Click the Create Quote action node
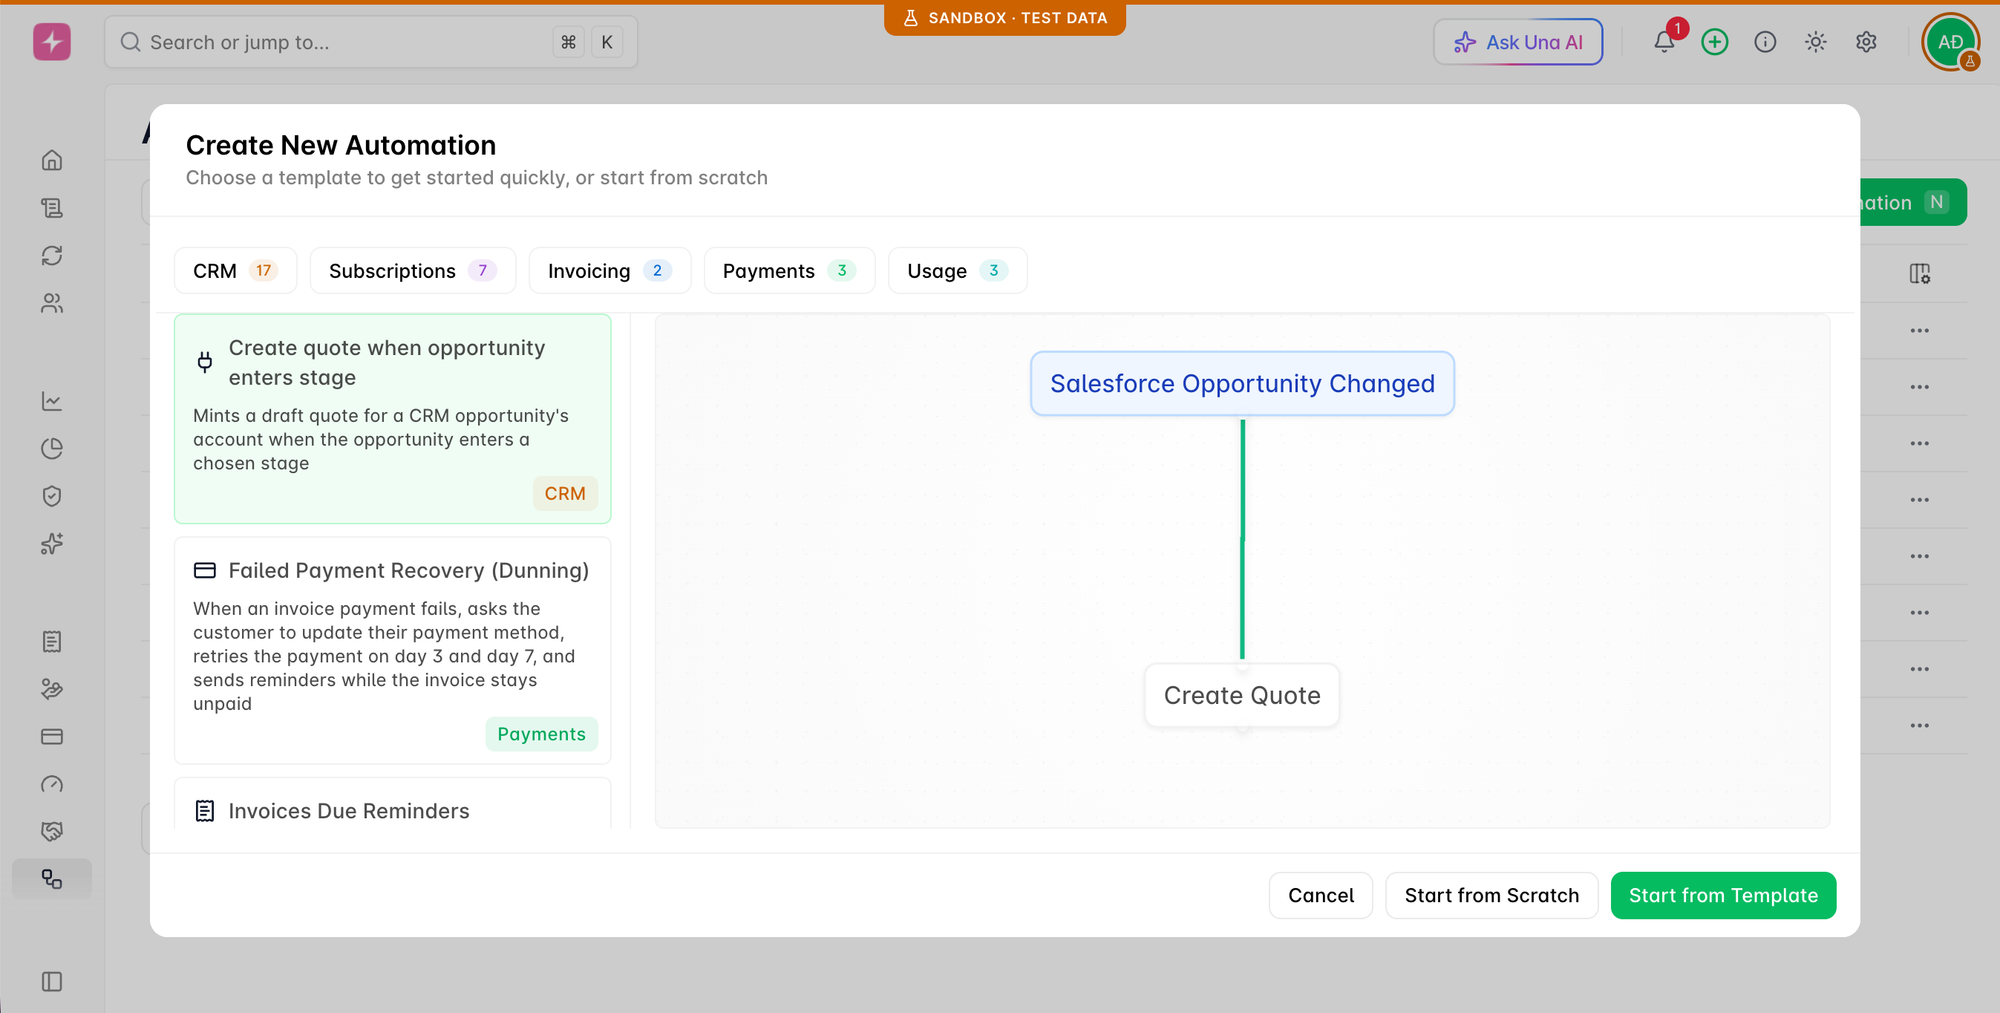The width and height of the screenshot is (2000, 1013). click(1242, 696)
